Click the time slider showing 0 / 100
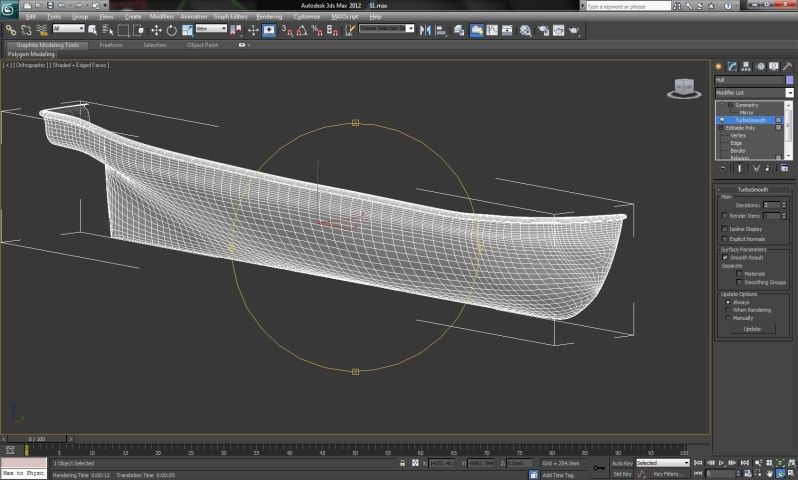Screen dimensions: 798x480 click(x=37, y=439)
